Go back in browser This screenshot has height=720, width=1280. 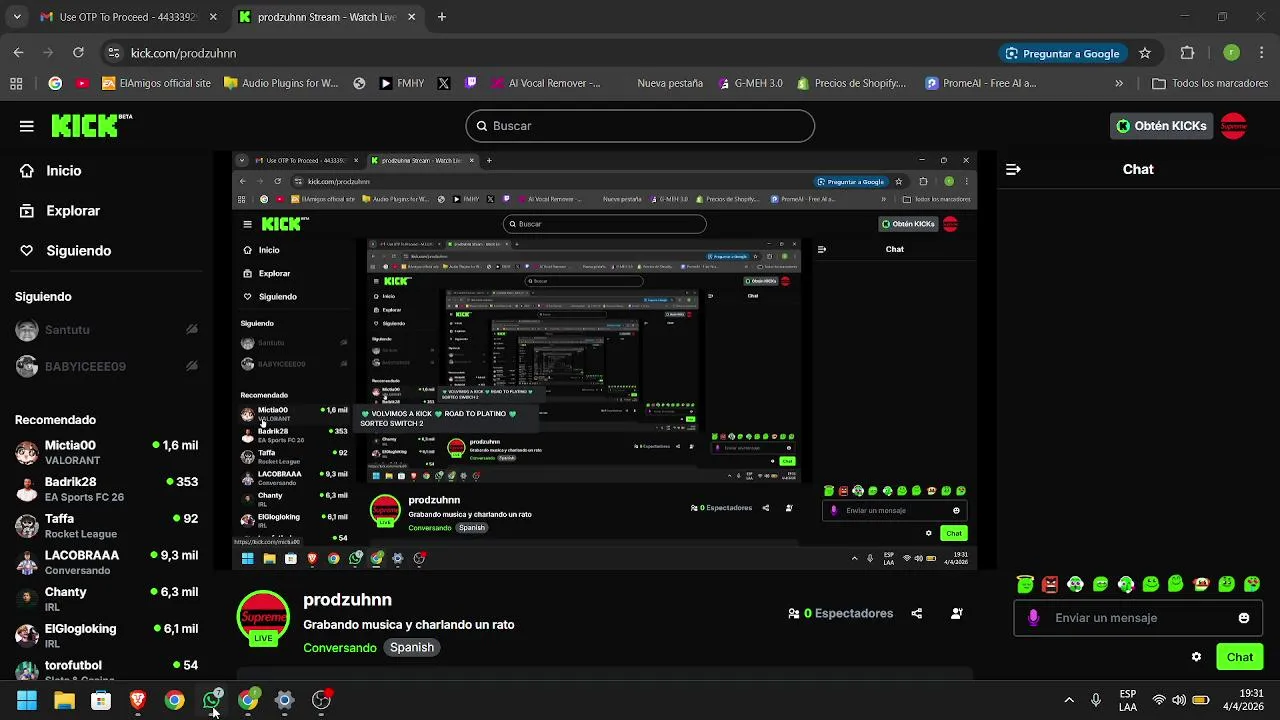point(19,53)
